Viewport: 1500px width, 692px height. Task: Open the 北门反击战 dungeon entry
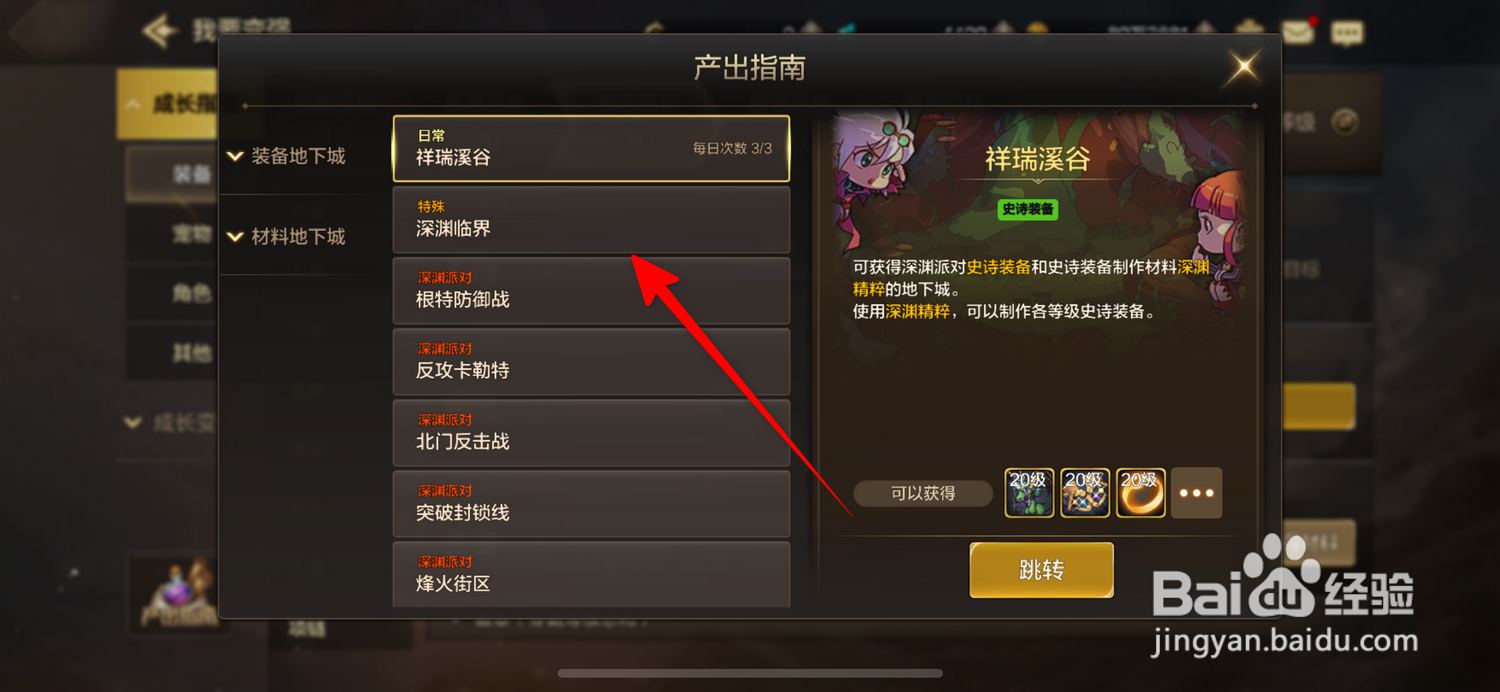[591, 433]
